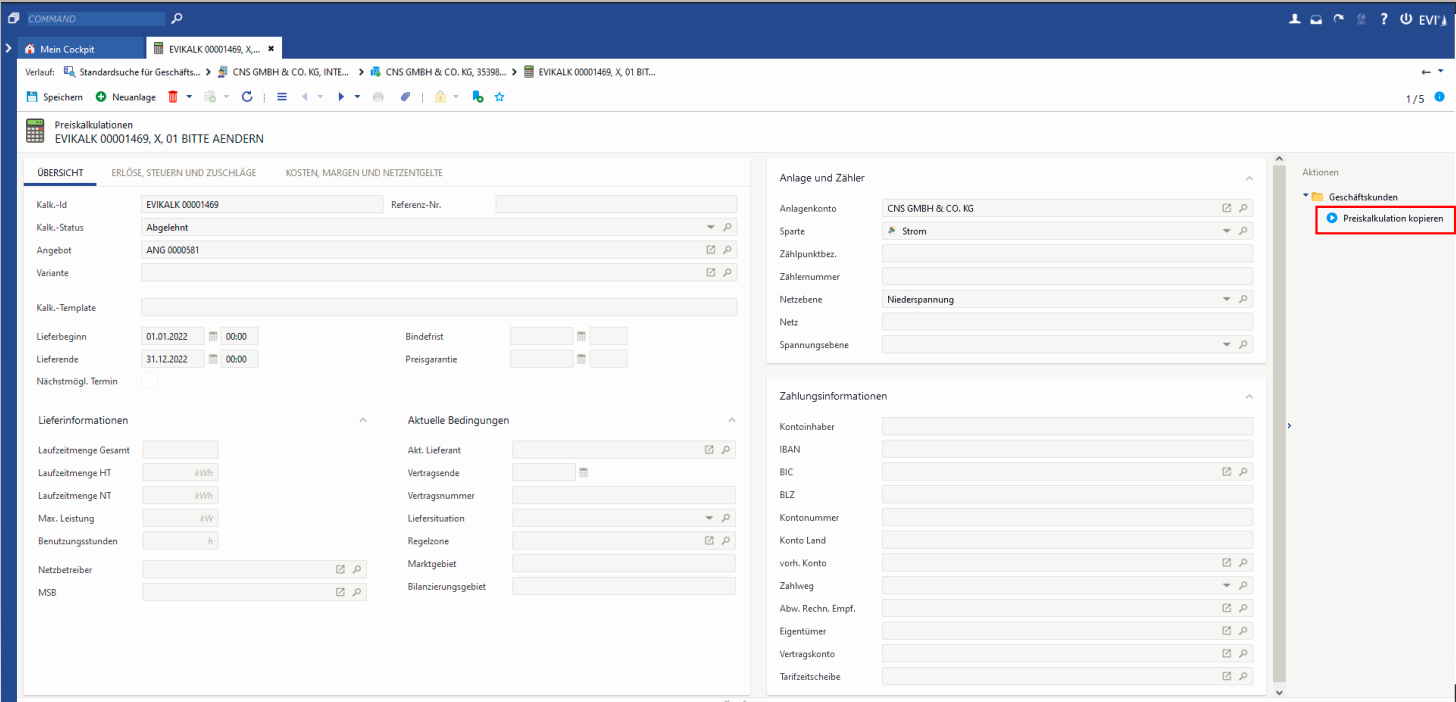Open Kosten, Margen und Netzentgelte tab
Screen dimensions: 1456x702
coord(364,173)
